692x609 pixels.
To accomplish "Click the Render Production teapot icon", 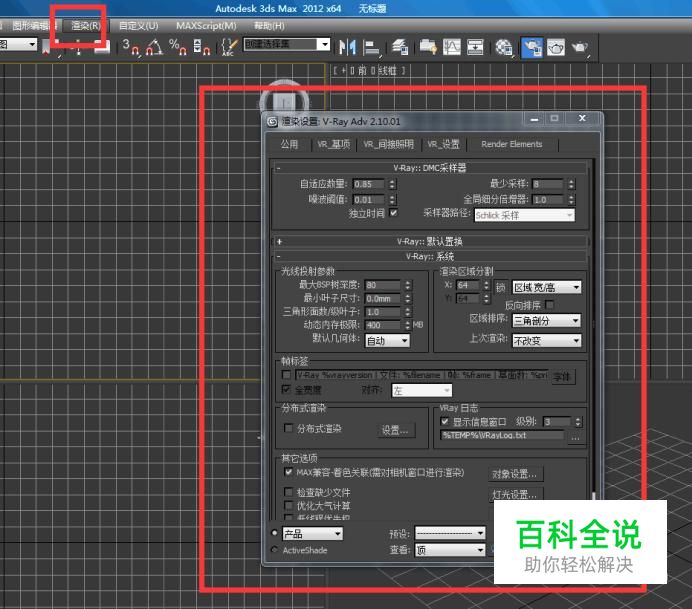I will 580,47.
